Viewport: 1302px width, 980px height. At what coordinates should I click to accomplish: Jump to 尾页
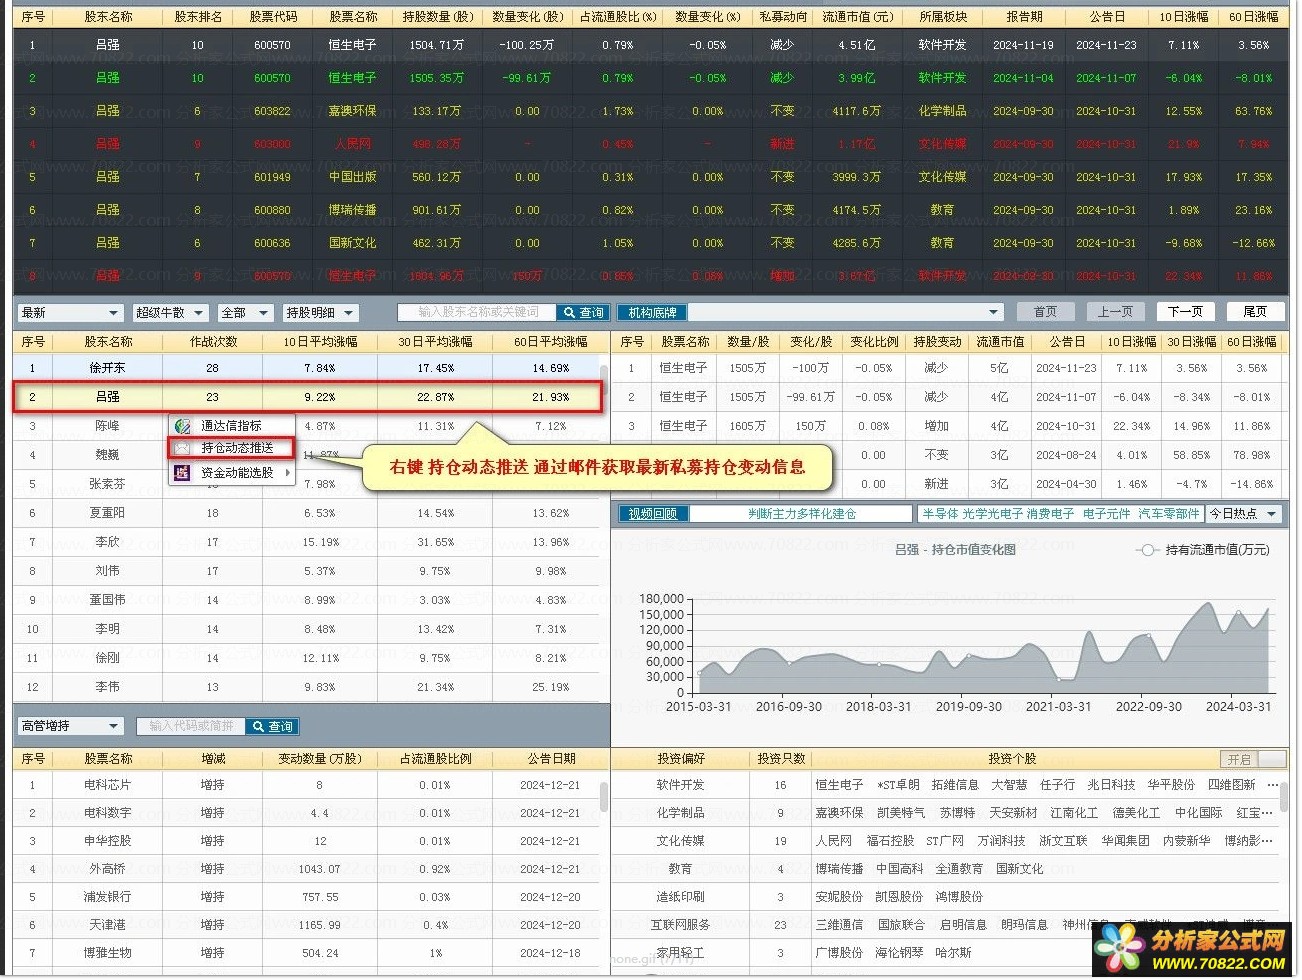point(1255,312)
